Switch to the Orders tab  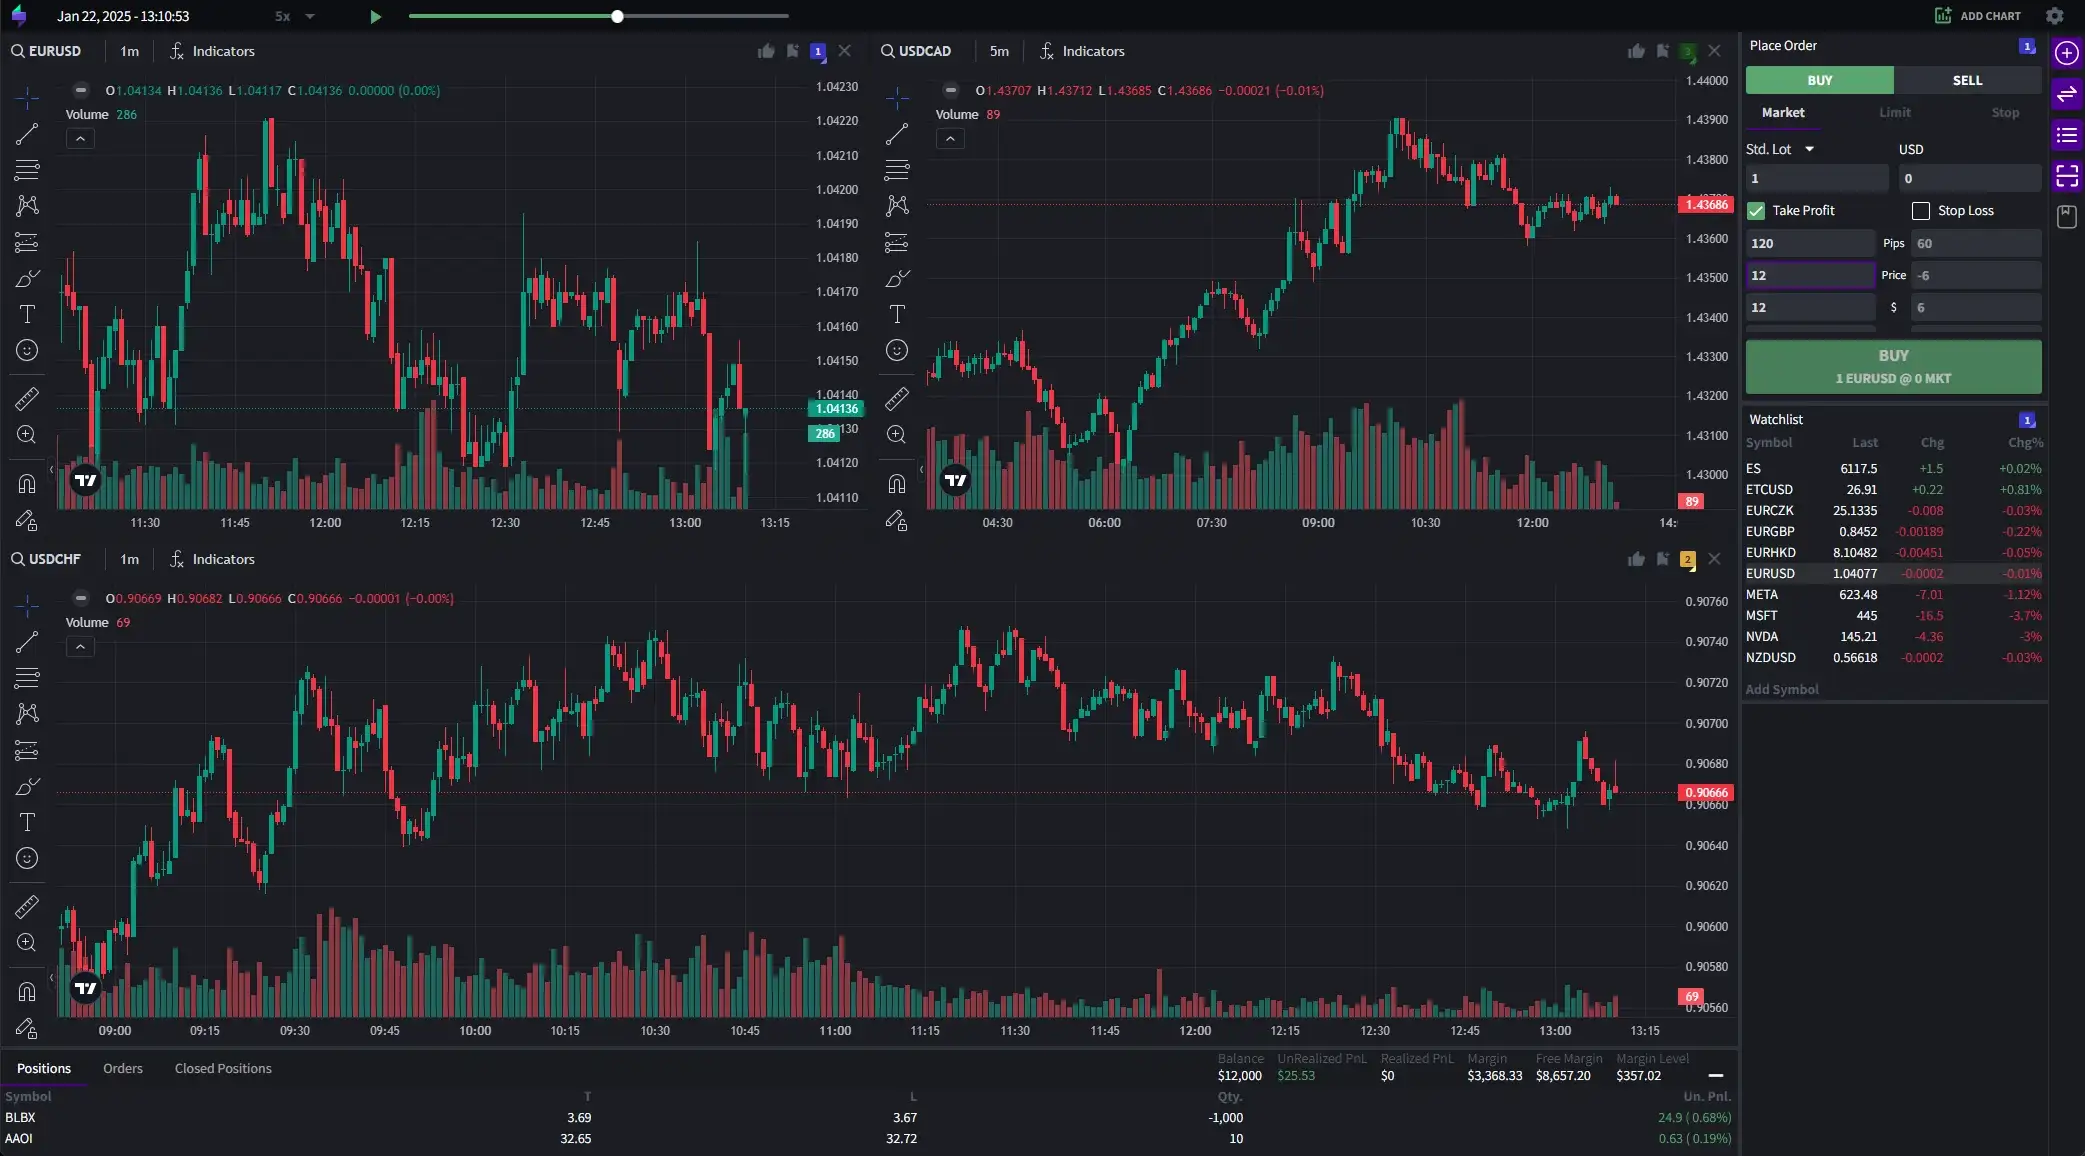[x=122, y=1068]
